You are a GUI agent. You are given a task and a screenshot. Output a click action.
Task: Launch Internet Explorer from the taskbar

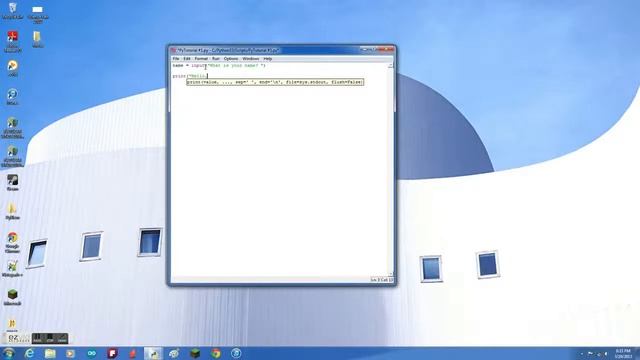pyautogui.click(x=29, y=353)
